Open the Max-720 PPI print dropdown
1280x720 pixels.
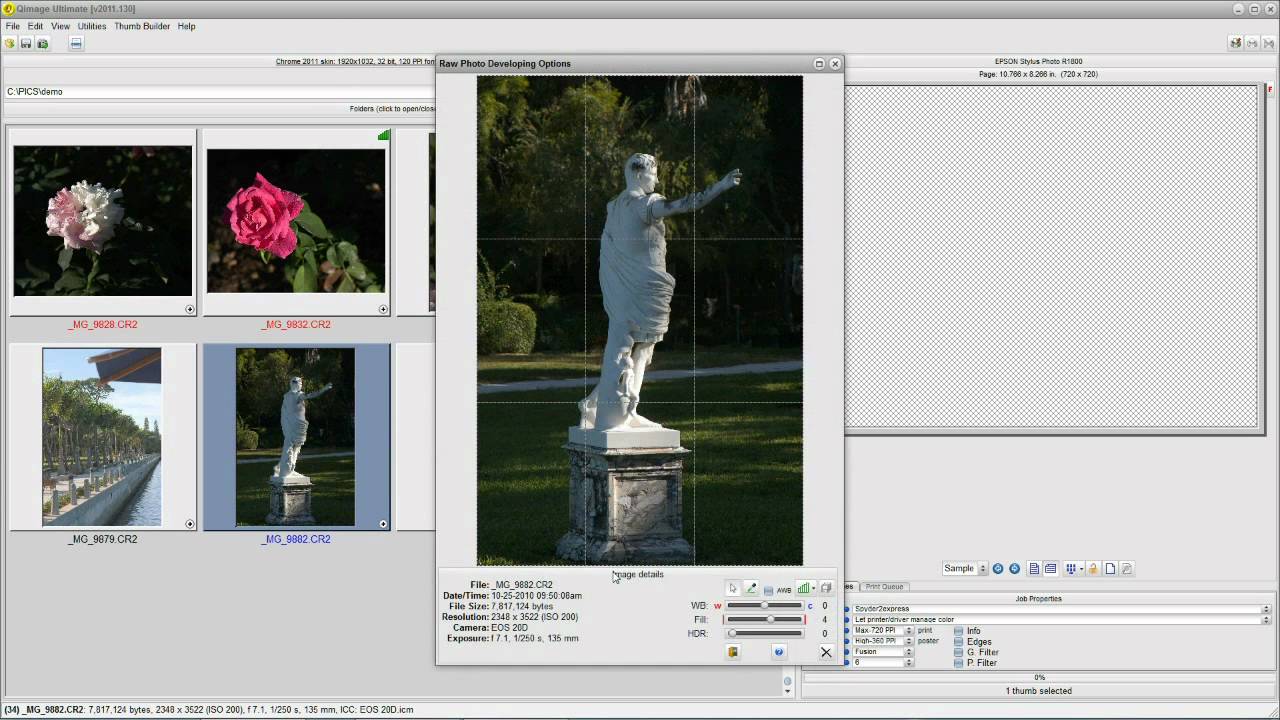(883, 631)
